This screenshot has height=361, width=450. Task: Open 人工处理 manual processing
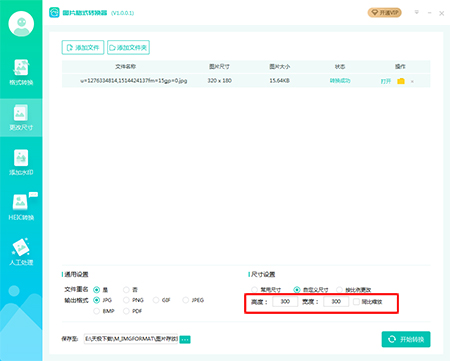(x=21, y=252)
